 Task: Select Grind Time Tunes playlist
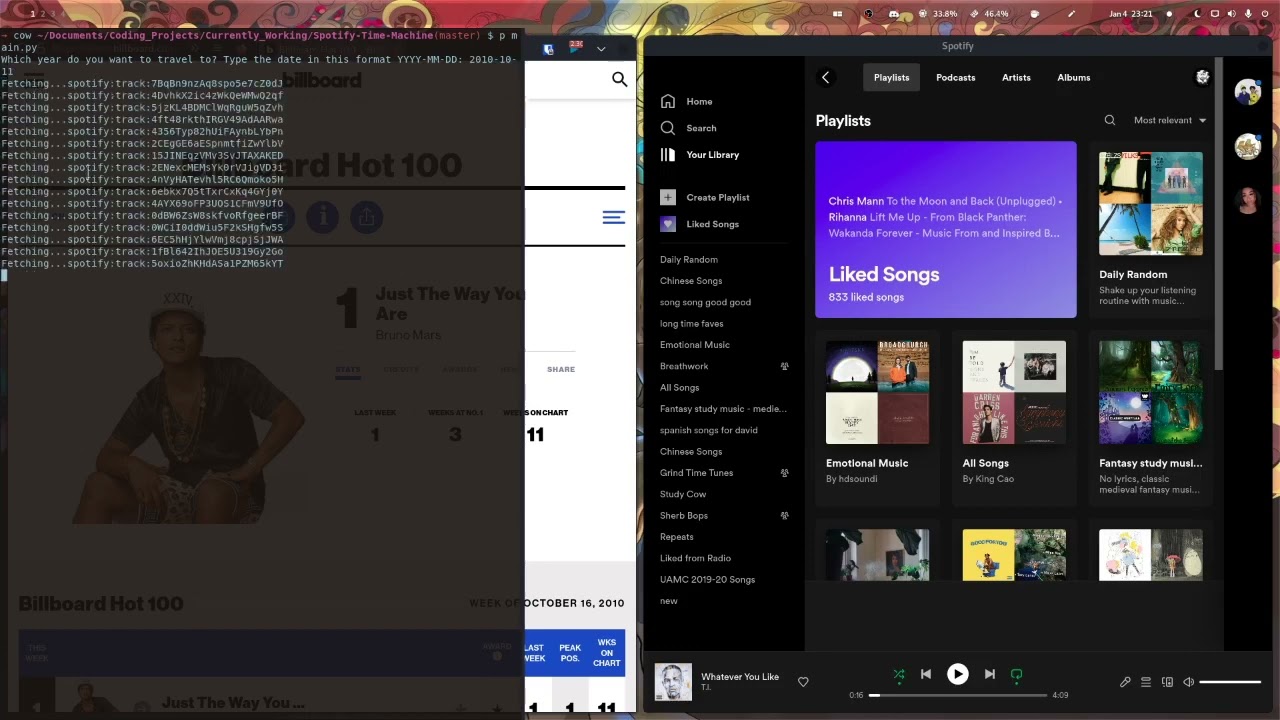click(696, 473)
